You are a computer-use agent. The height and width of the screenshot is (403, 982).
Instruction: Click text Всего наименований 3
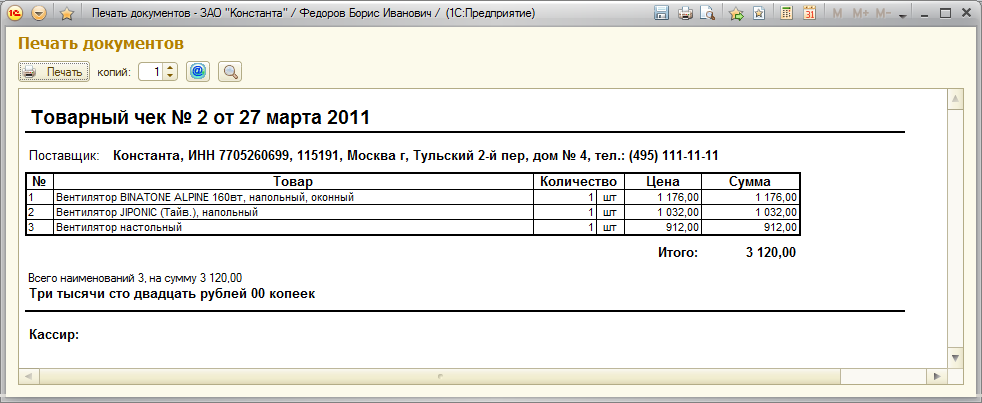135,278
